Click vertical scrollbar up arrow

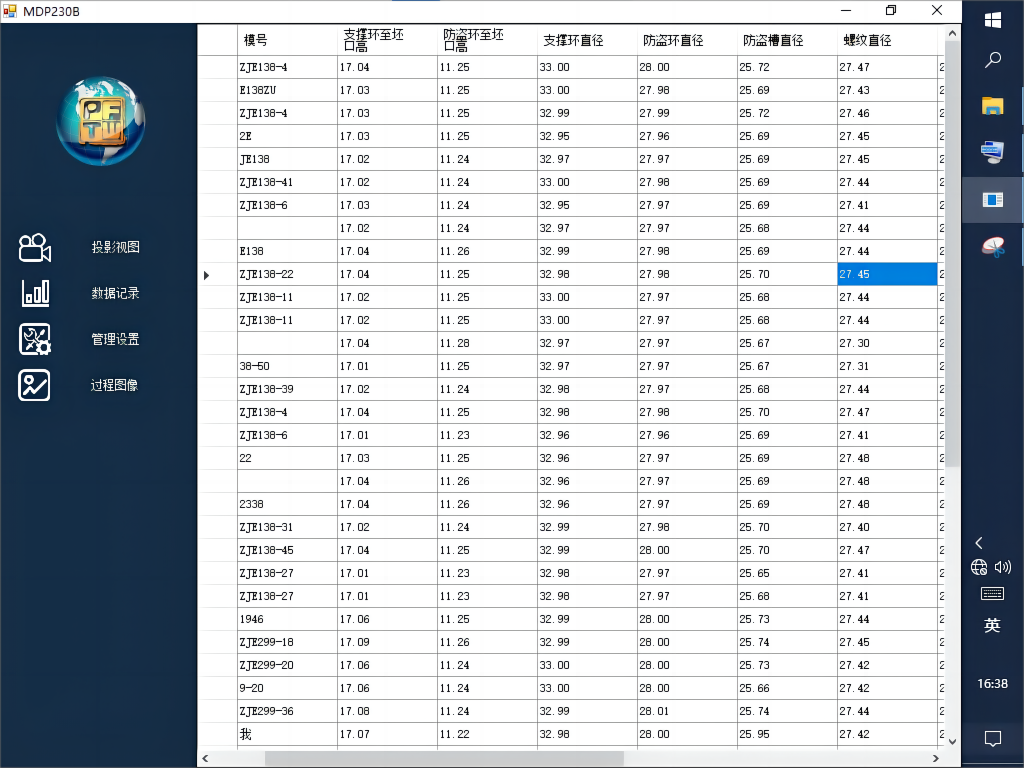tap(952, 33)
